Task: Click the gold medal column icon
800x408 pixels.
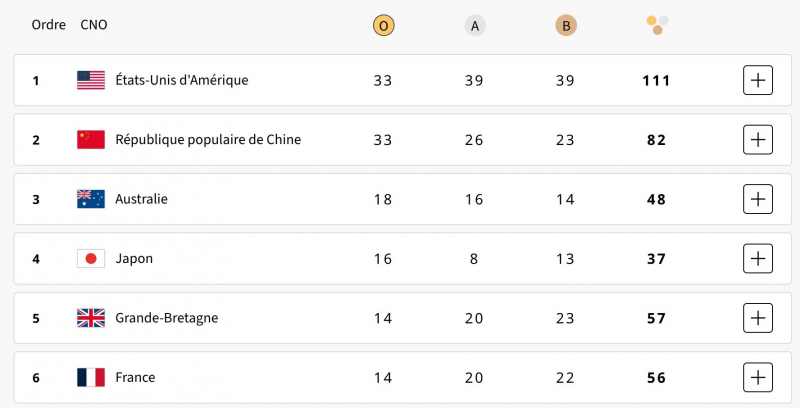Action: [383, 26]
